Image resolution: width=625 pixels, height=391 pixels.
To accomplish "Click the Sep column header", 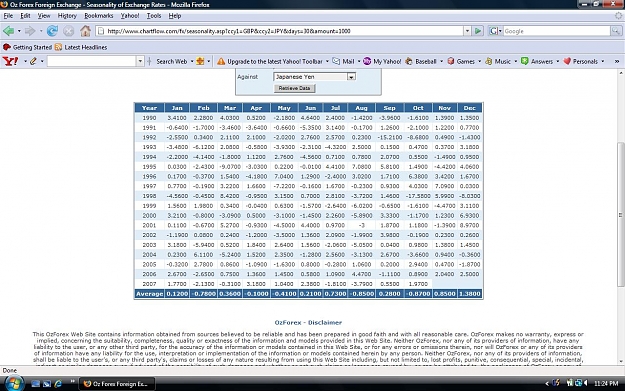I will click(x=389, y=108).
